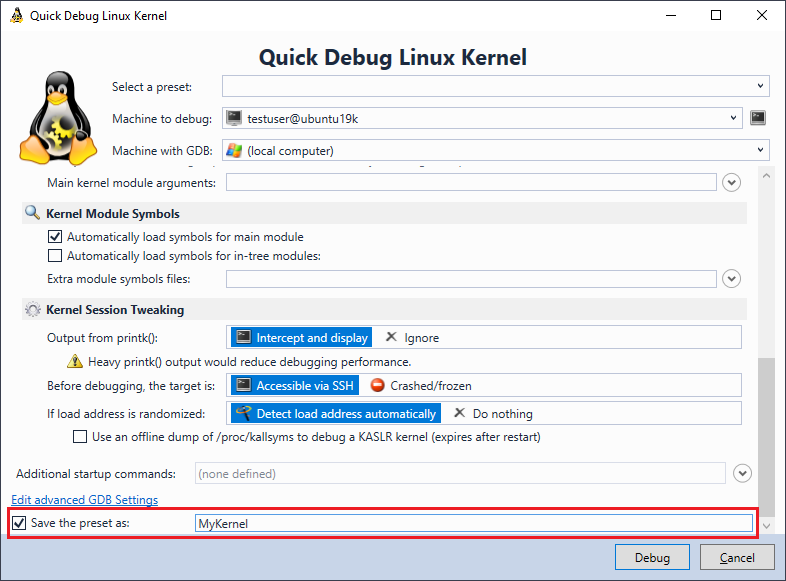Click the Kernel Session Tweaking section header
This screenshot has width=786, height=581.
tap(384, 310)
